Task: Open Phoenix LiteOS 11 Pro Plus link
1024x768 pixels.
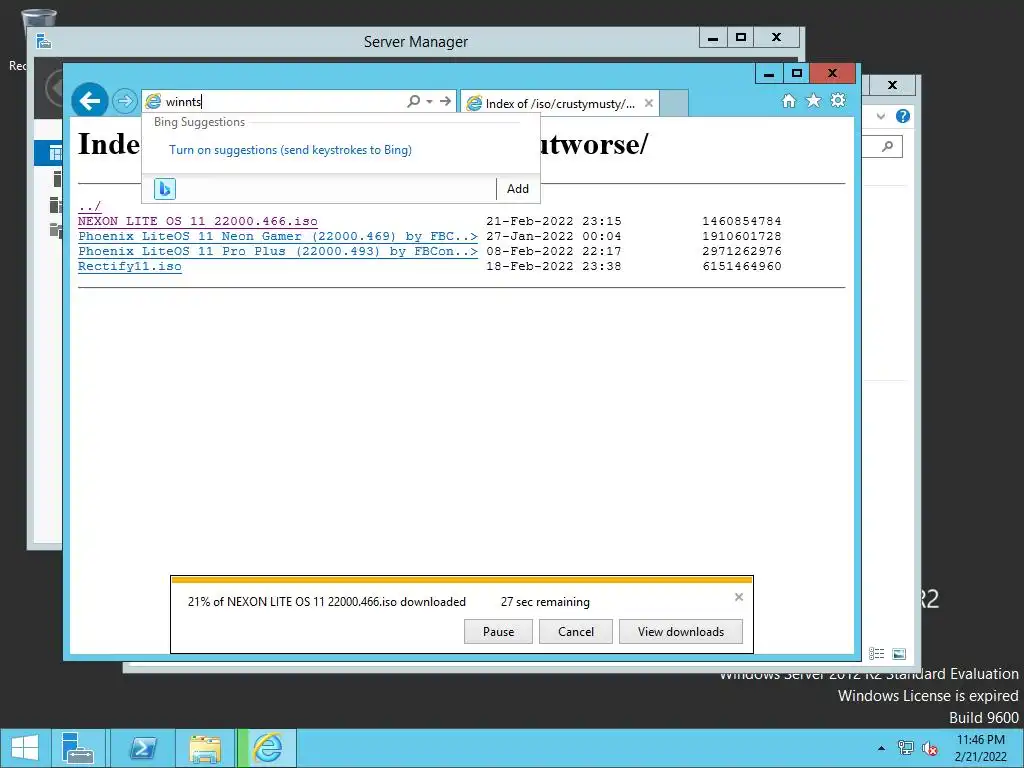Action: (x=278, y=251)
